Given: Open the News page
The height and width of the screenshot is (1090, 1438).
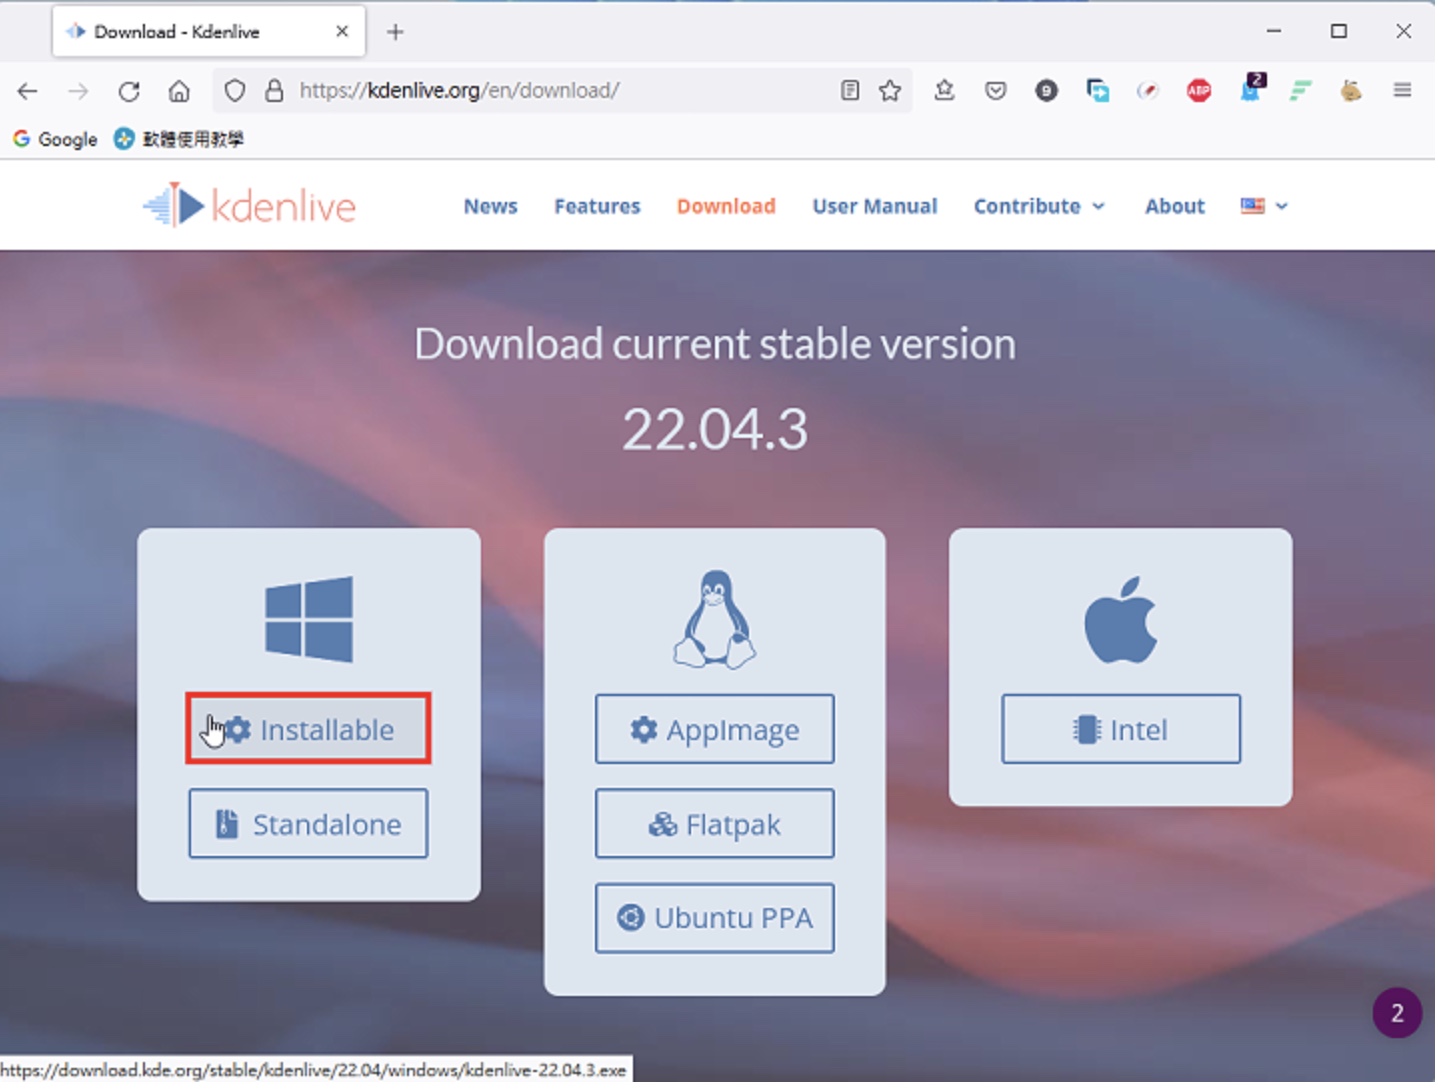Looking at the screenshot, I should tap(491, 207).
